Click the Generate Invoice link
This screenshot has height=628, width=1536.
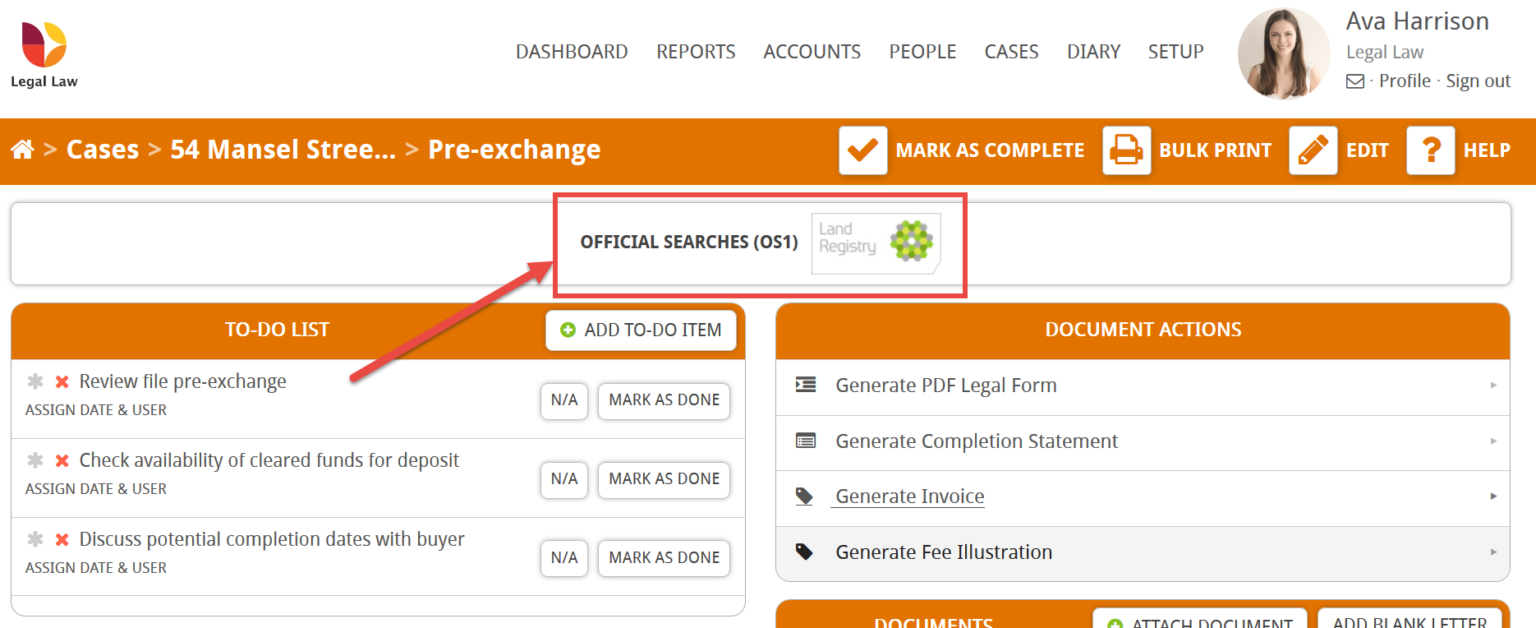point(908,495)
